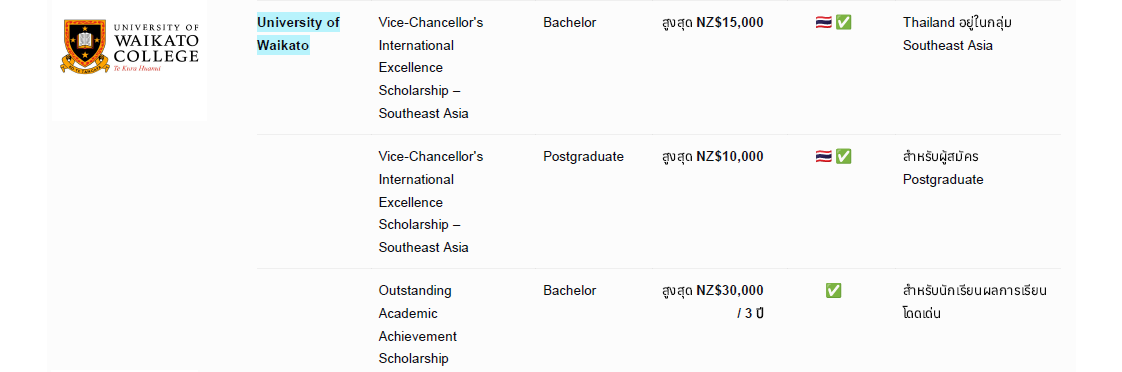Click the Bachelor level in the Outstanding Academic row
The height and width of the screenshot is (372, 1122).
click(x=570, y=290)
